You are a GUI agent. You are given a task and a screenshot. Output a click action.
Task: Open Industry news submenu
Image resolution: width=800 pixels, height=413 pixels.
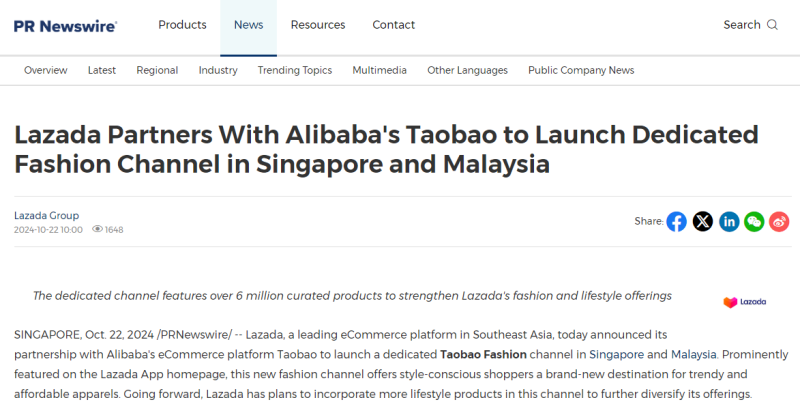(x=218, y=70)
